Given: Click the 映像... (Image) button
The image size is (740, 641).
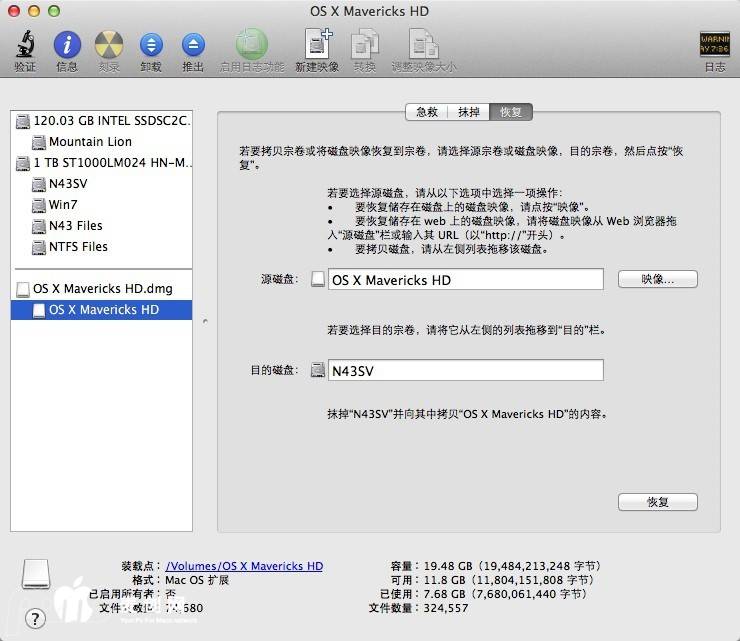Looking at the screenshot, I should click(657, 280).
